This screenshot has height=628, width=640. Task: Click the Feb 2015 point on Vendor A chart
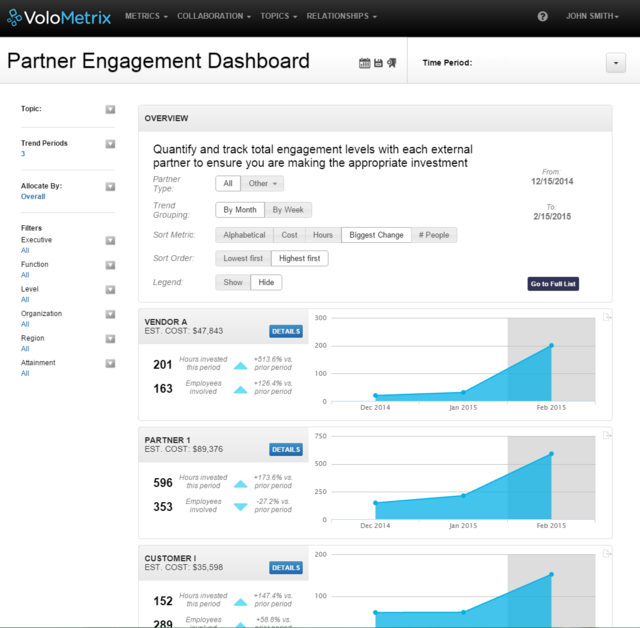[x=551, y=346]
